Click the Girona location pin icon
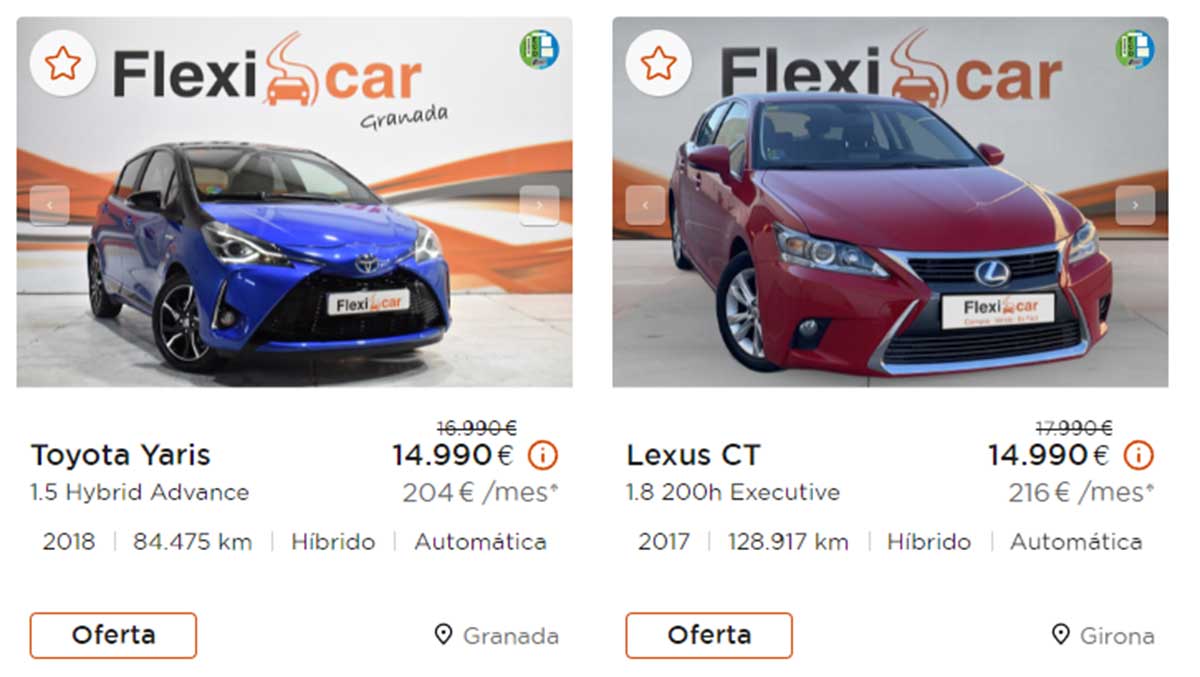Image resolution: width=1200 pixels, height=677 pixels. [1061, 635]
